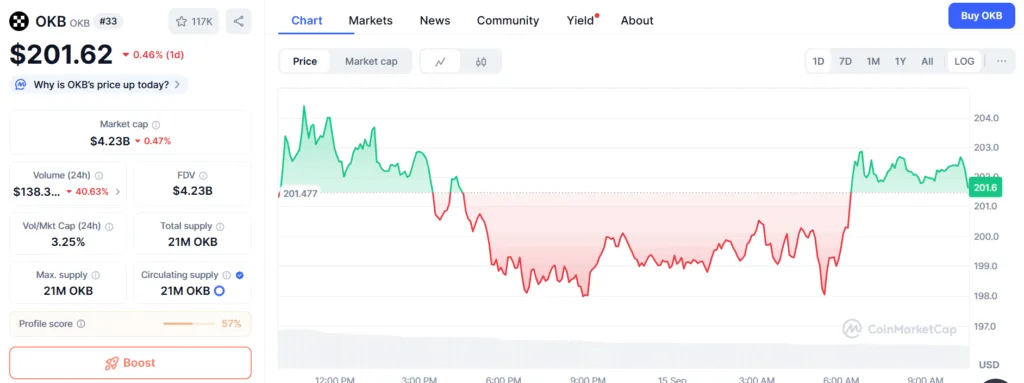This screenshot has height=383, width=1024.
Task: Click the OKB coin logo icon
Action: [20, 22]
